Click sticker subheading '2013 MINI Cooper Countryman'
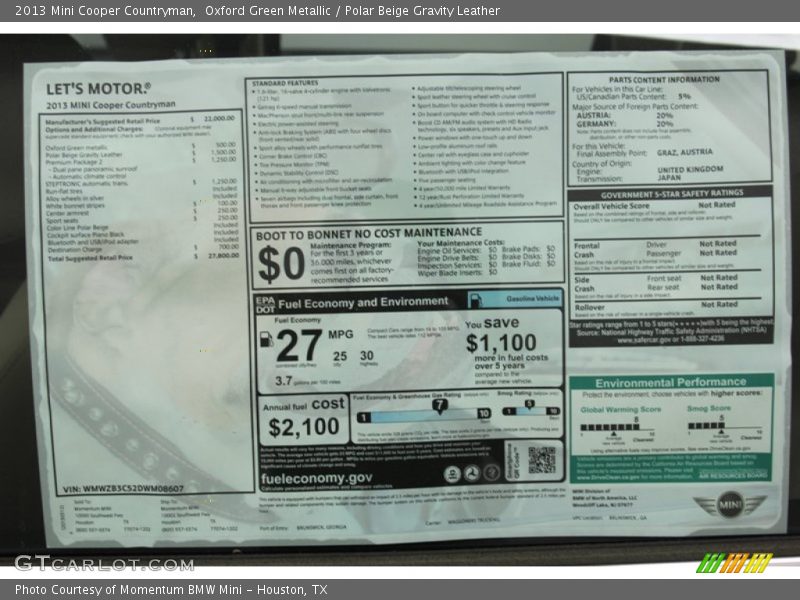Screen dimensions: 800x600 pos(111,105)
